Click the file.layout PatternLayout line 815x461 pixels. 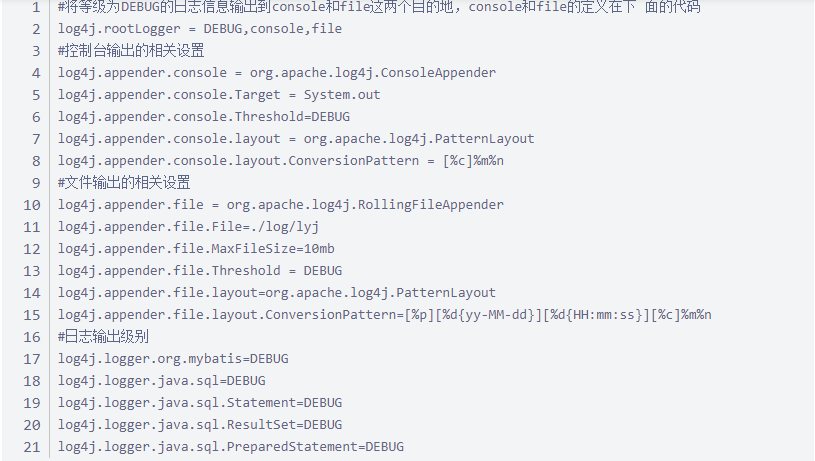click(x=276, y=293)
